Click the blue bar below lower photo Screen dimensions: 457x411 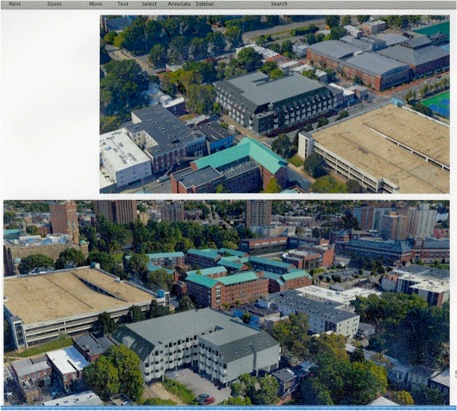pyautogui.click(x=228, y=408)
